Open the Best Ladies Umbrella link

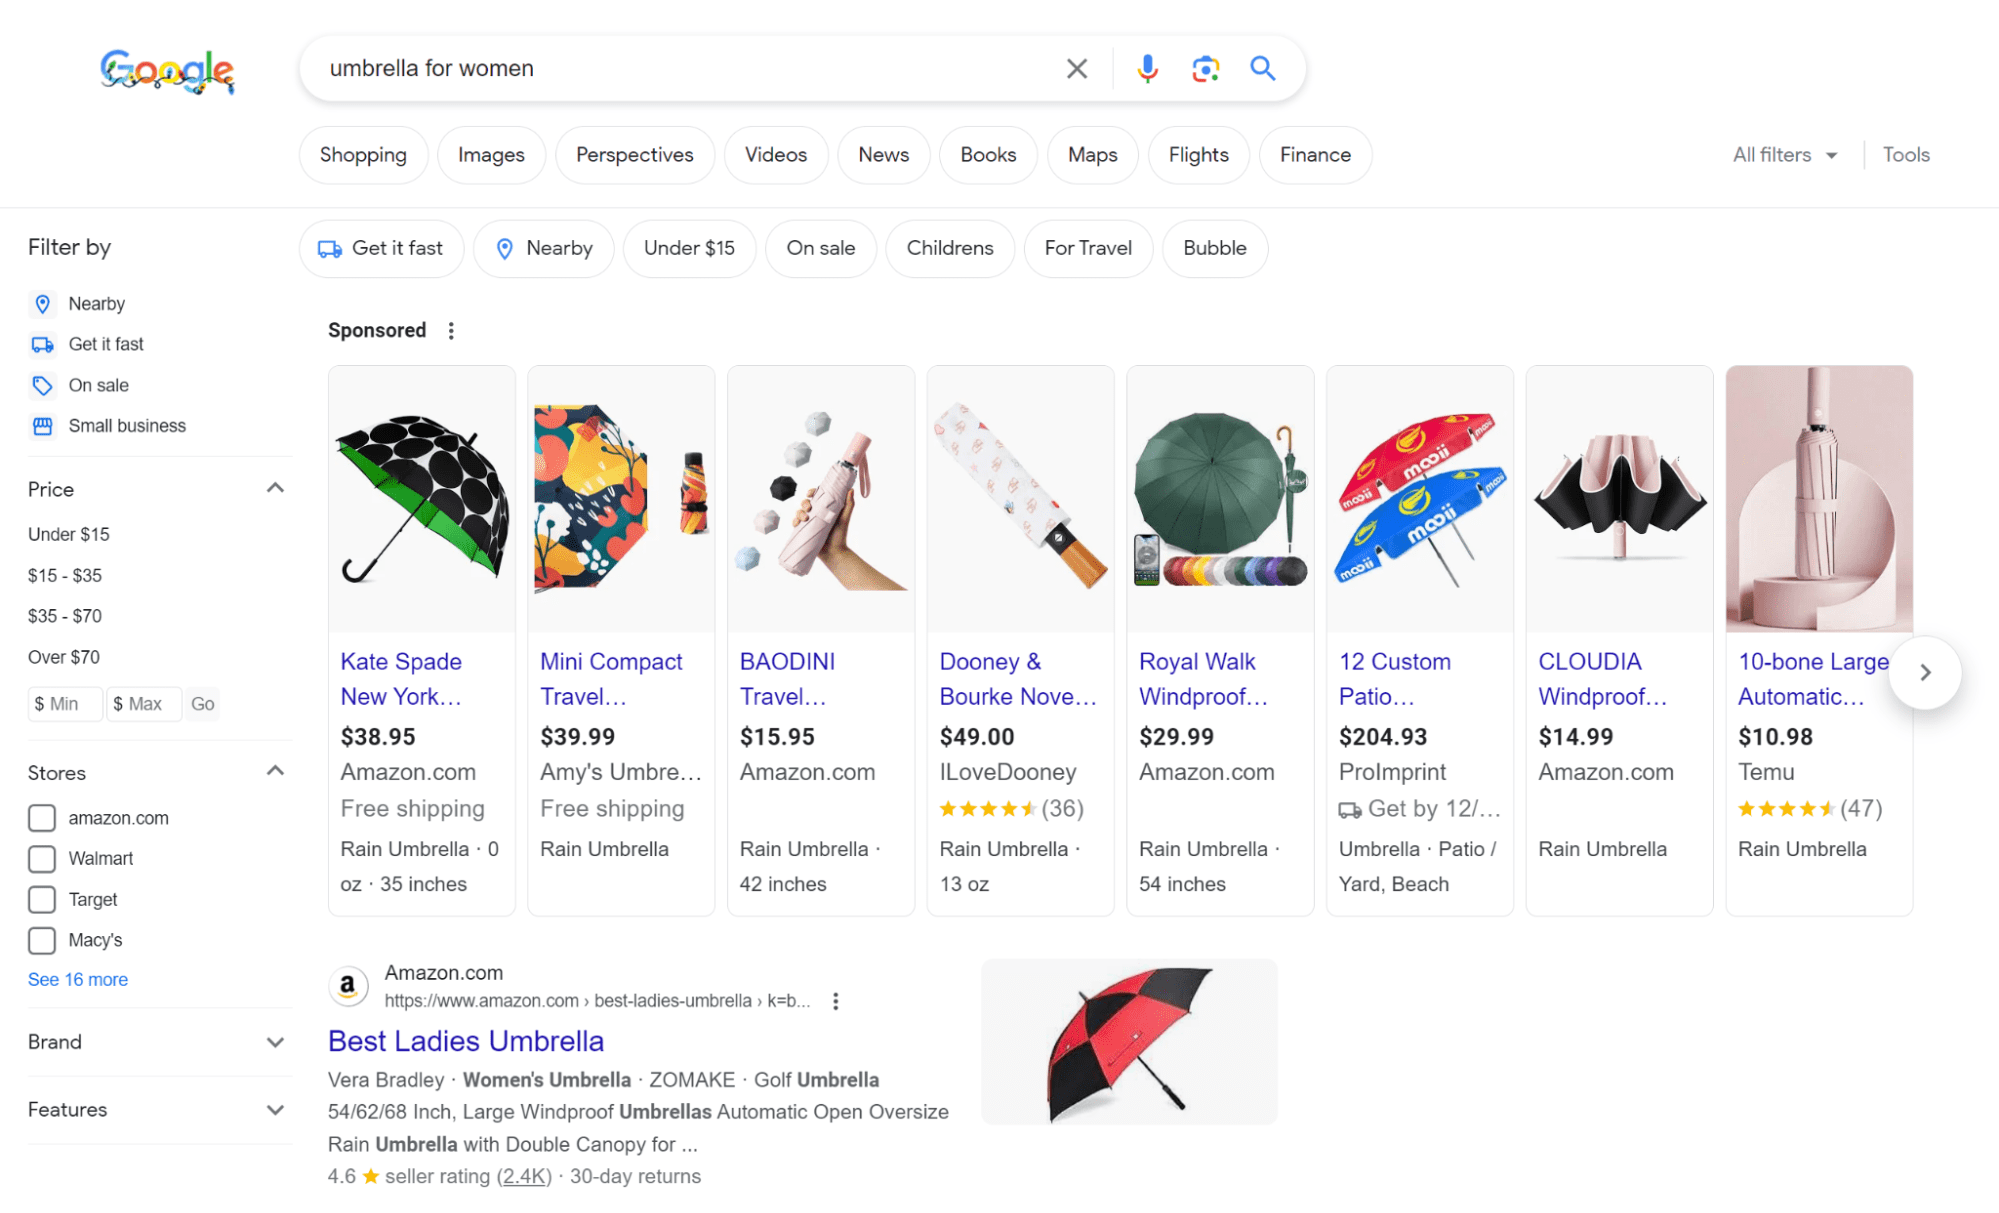(466, 1041)
